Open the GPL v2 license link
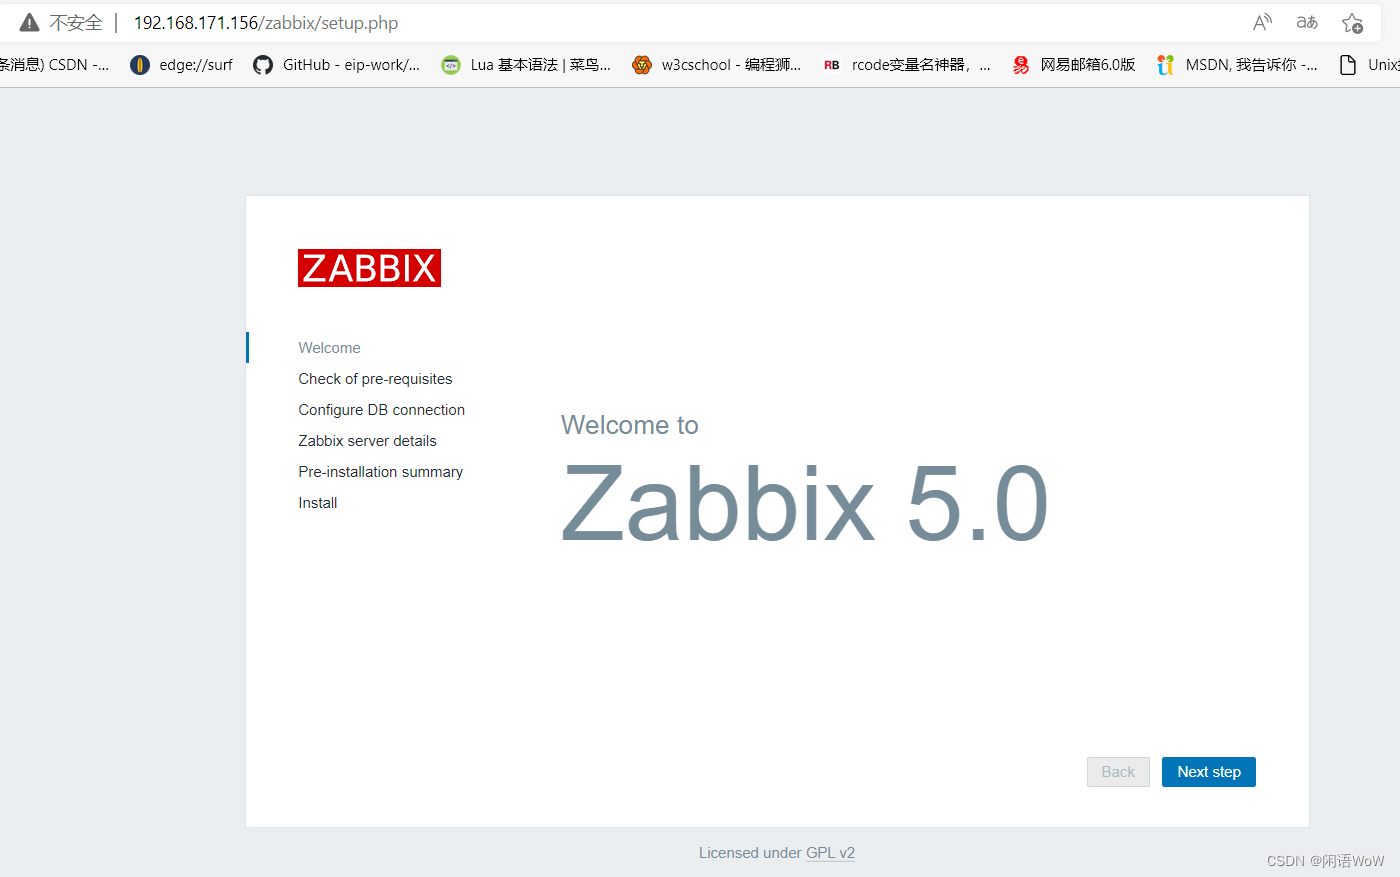Viewport: 1400px width, 877px height. tap(830, 852)
